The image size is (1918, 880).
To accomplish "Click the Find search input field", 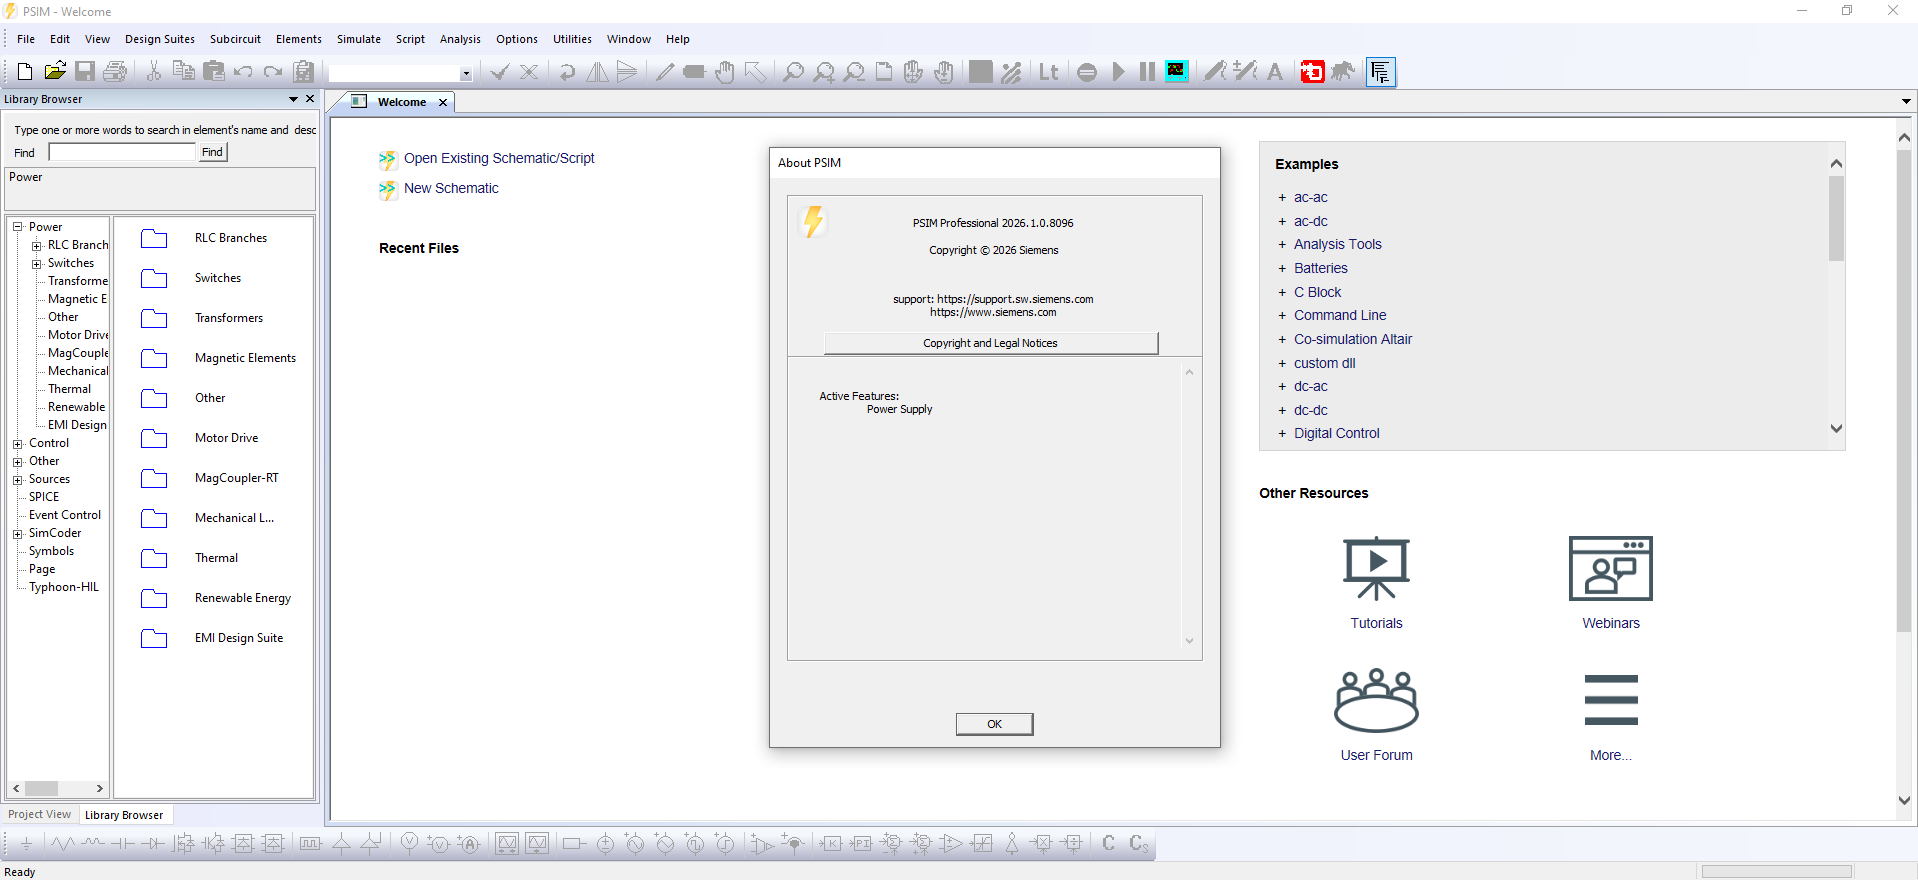I will [122, 152].
